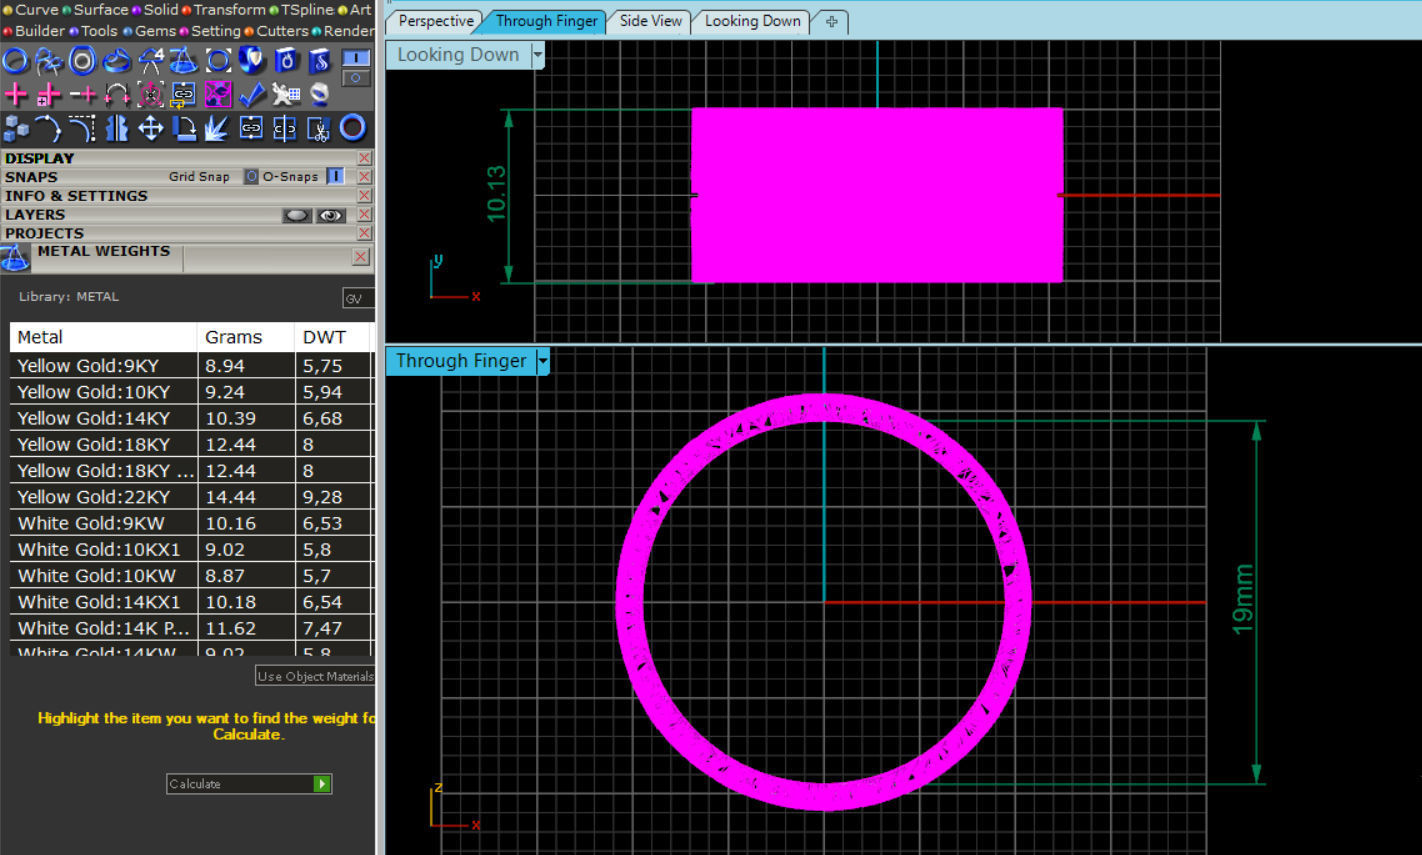Switch to the Side View tab

coord(650,21)
